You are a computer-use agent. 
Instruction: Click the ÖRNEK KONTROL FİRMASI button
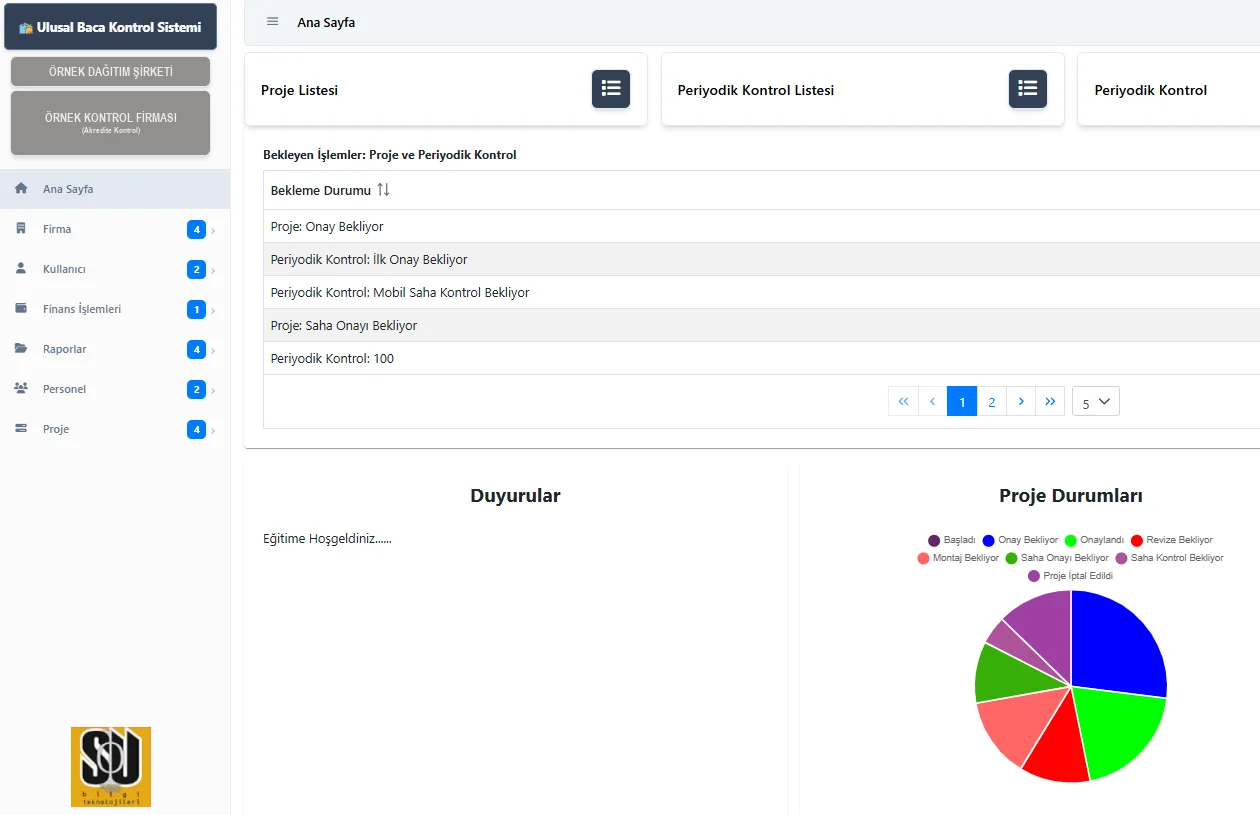click(110, 123)
